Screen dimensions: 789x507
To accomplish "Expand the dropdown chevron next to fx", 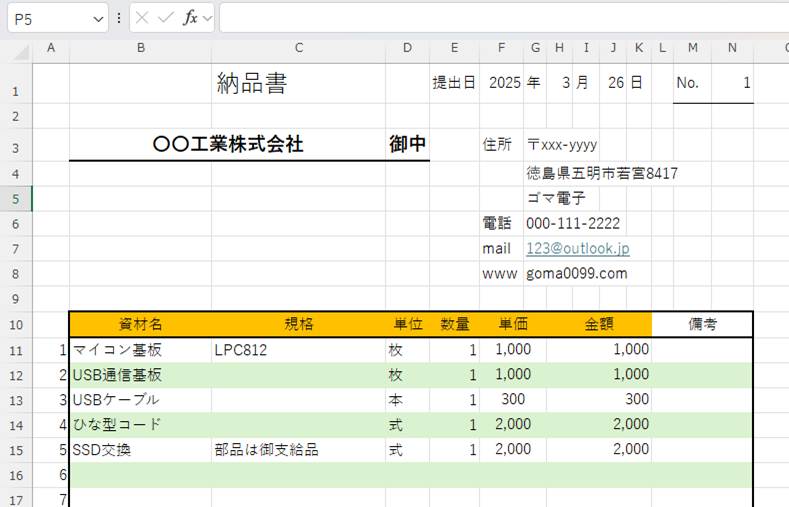I will click(x=207, y=19).
